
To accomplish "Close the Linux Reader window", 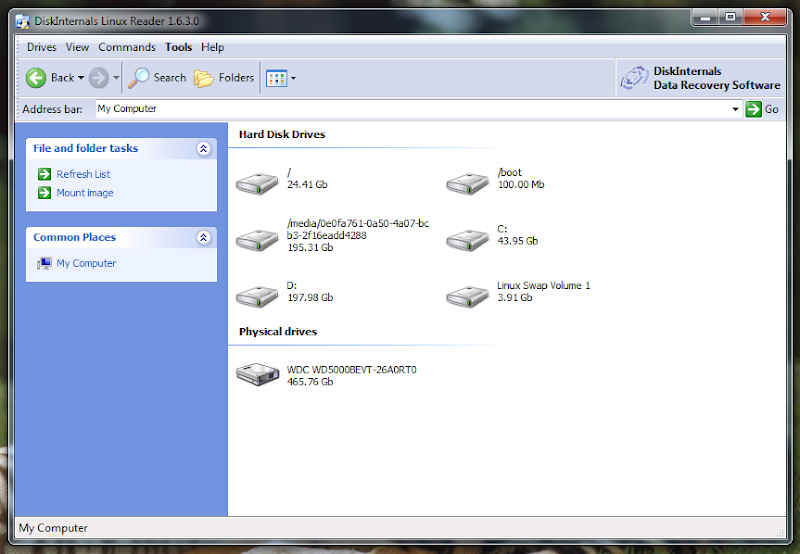I will coord(765,17).
